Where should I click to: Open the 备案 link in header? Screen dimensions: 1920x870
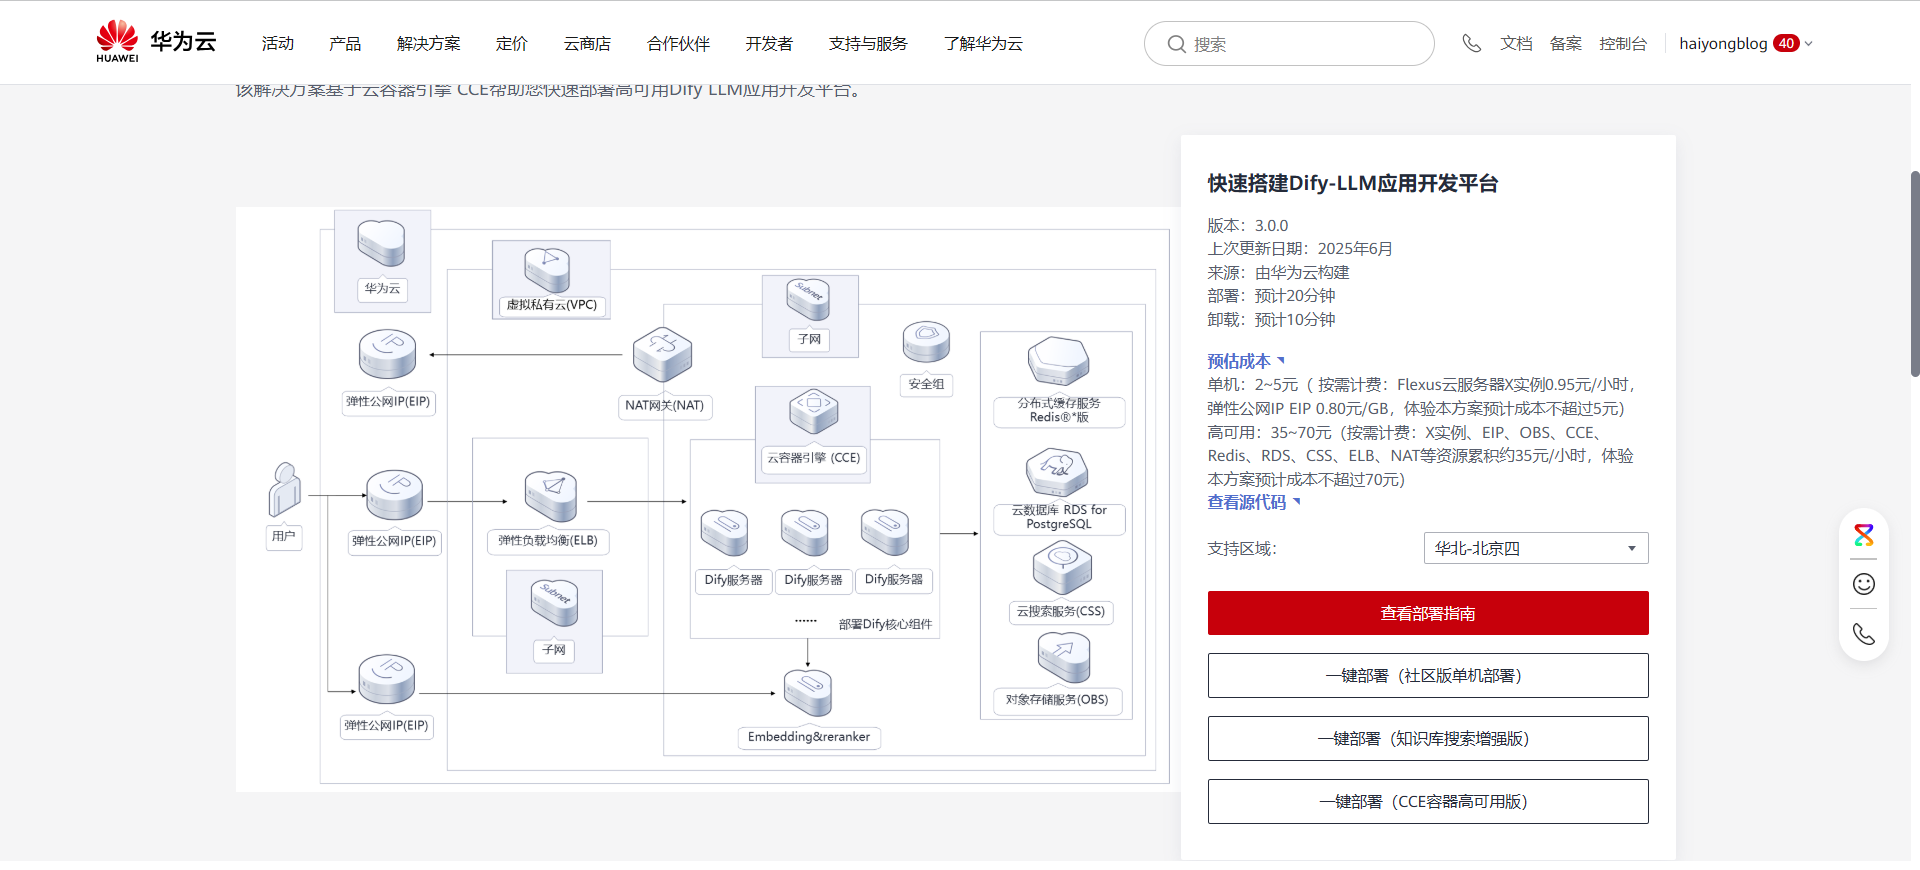click(1566, 43)
